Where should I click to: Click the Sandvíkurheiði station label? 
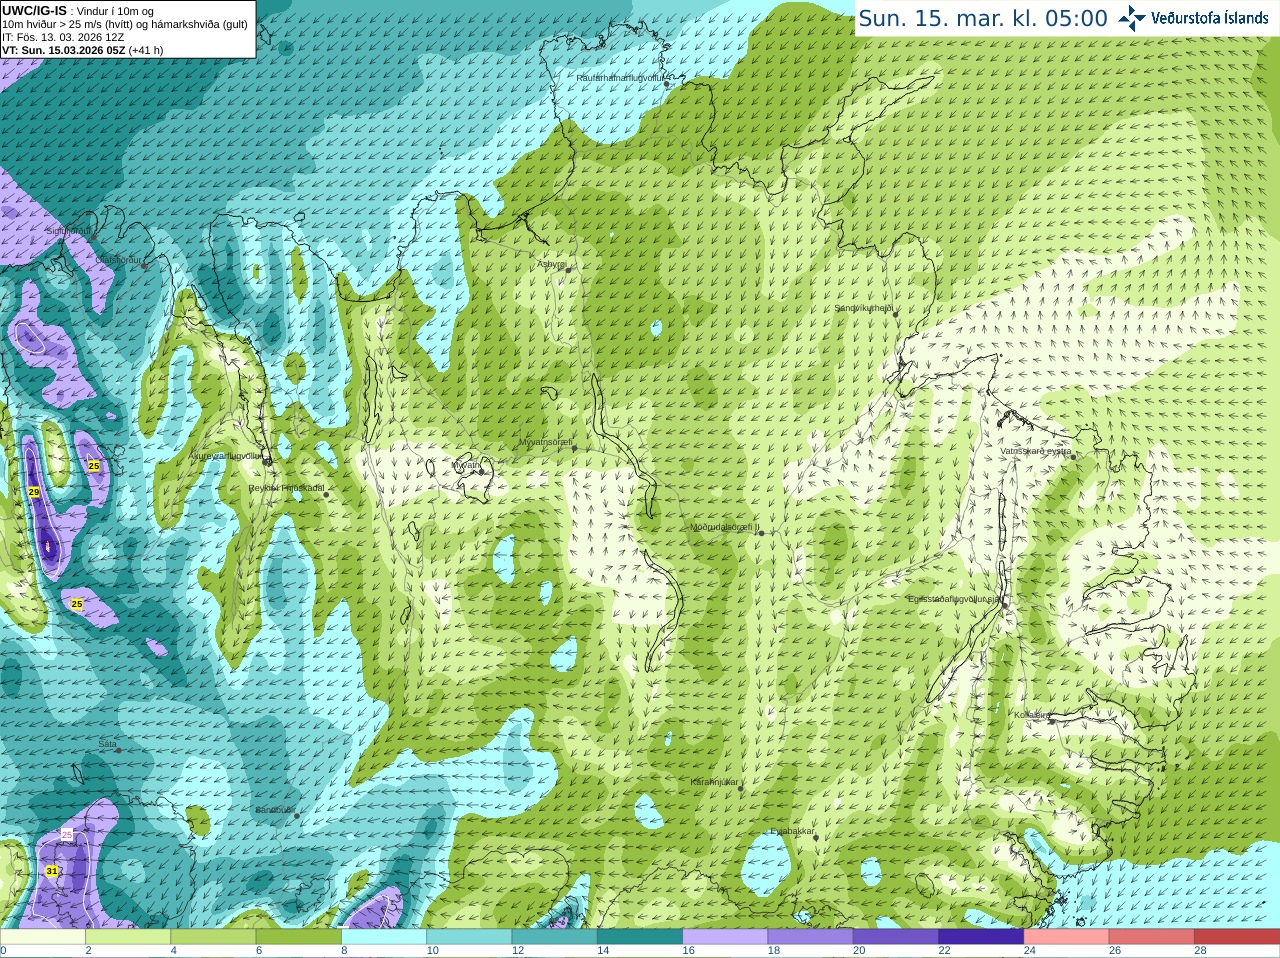(x=863, y=308)
